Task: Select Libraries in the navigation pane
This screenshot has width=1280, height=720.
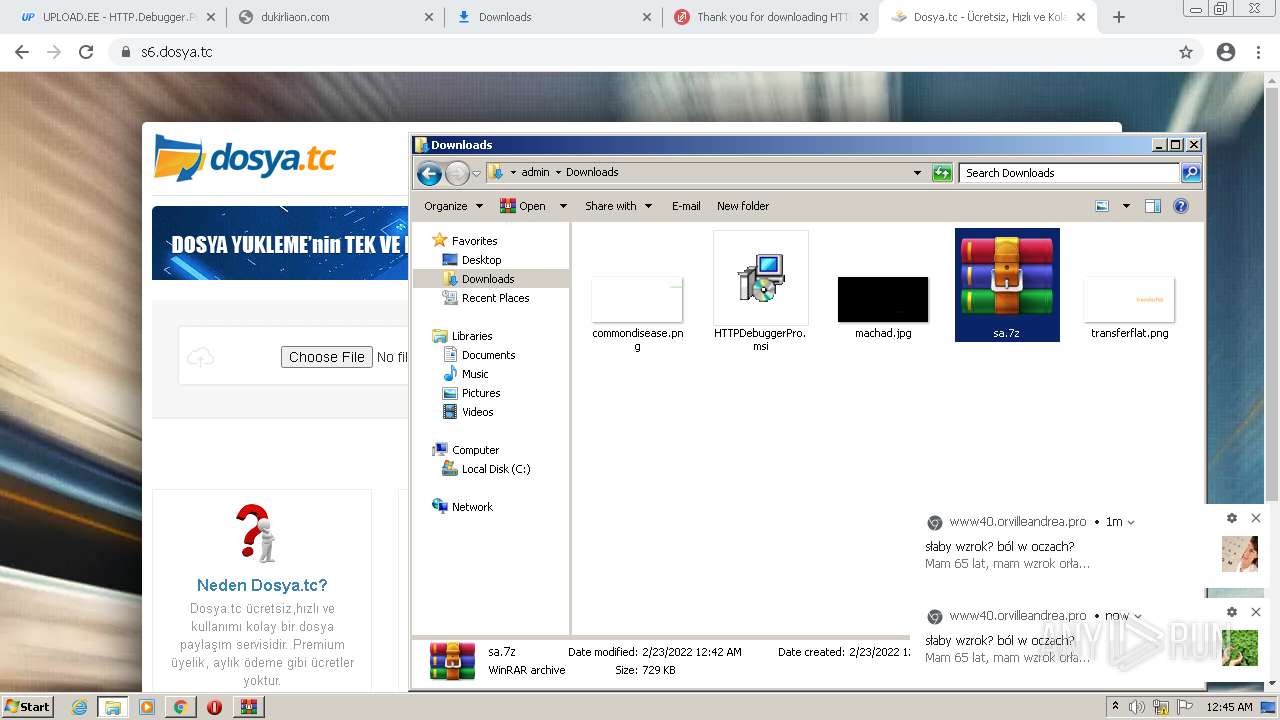Action: coord(472,336)
